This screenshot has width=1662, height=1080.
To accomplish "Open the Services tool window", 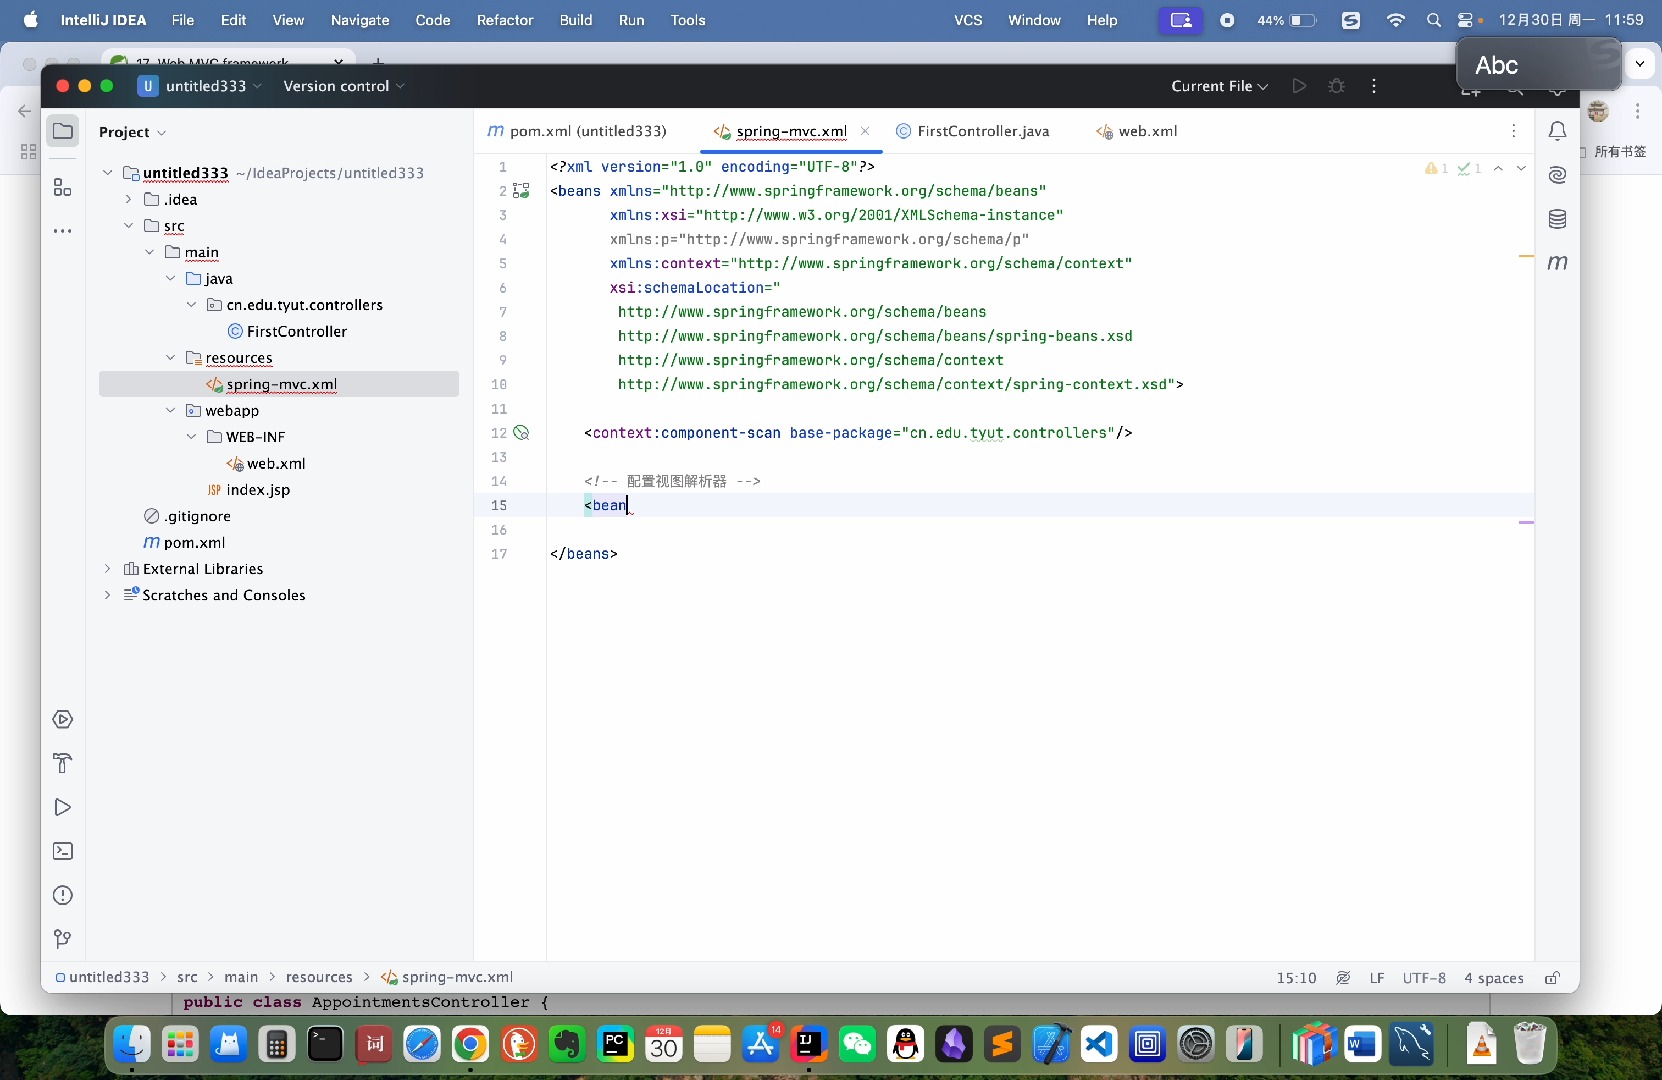I will pos(63,719).
